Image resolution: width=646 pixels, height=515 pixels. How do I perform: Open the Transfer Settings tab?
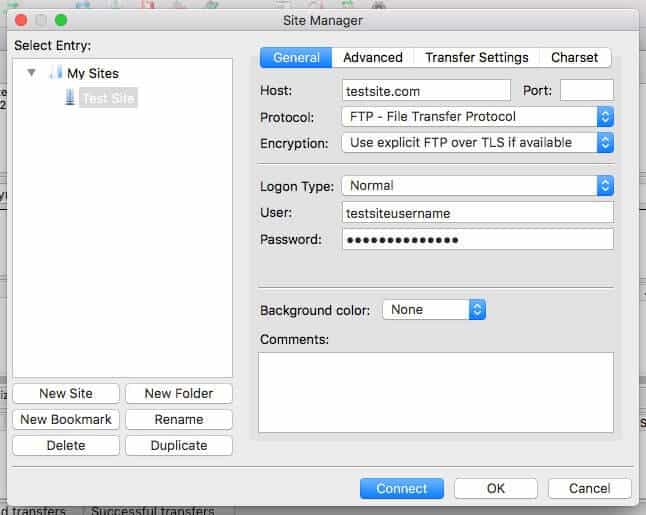[x=477, y=57]
